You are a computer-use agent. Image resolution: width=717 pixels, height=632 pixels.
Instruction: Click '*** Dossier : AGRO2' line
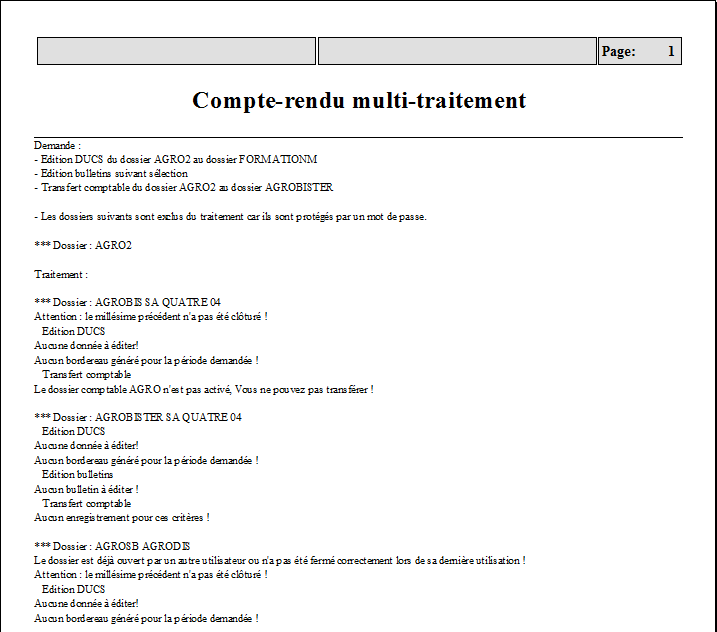(83, 245)
